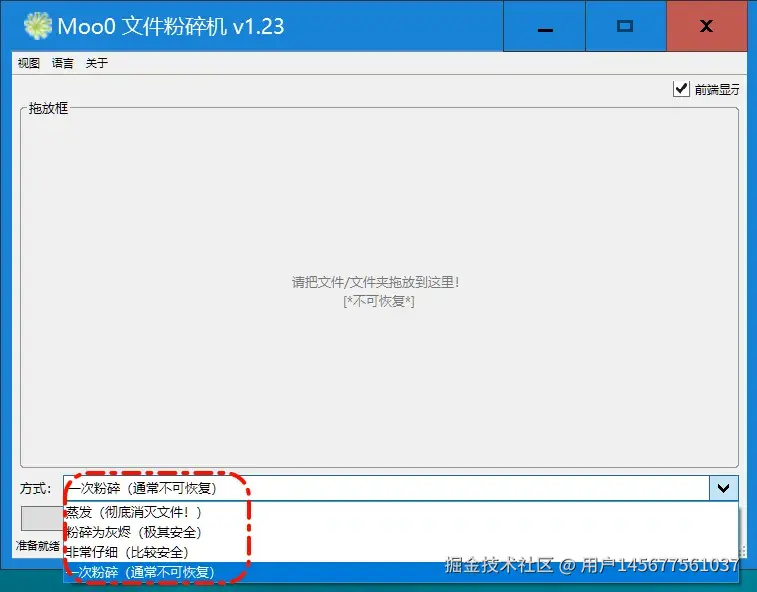The image size is (757, 592).
Task: Click the drop box area 请把文件/文件夹拖放到这里
Action: (379, 287)
